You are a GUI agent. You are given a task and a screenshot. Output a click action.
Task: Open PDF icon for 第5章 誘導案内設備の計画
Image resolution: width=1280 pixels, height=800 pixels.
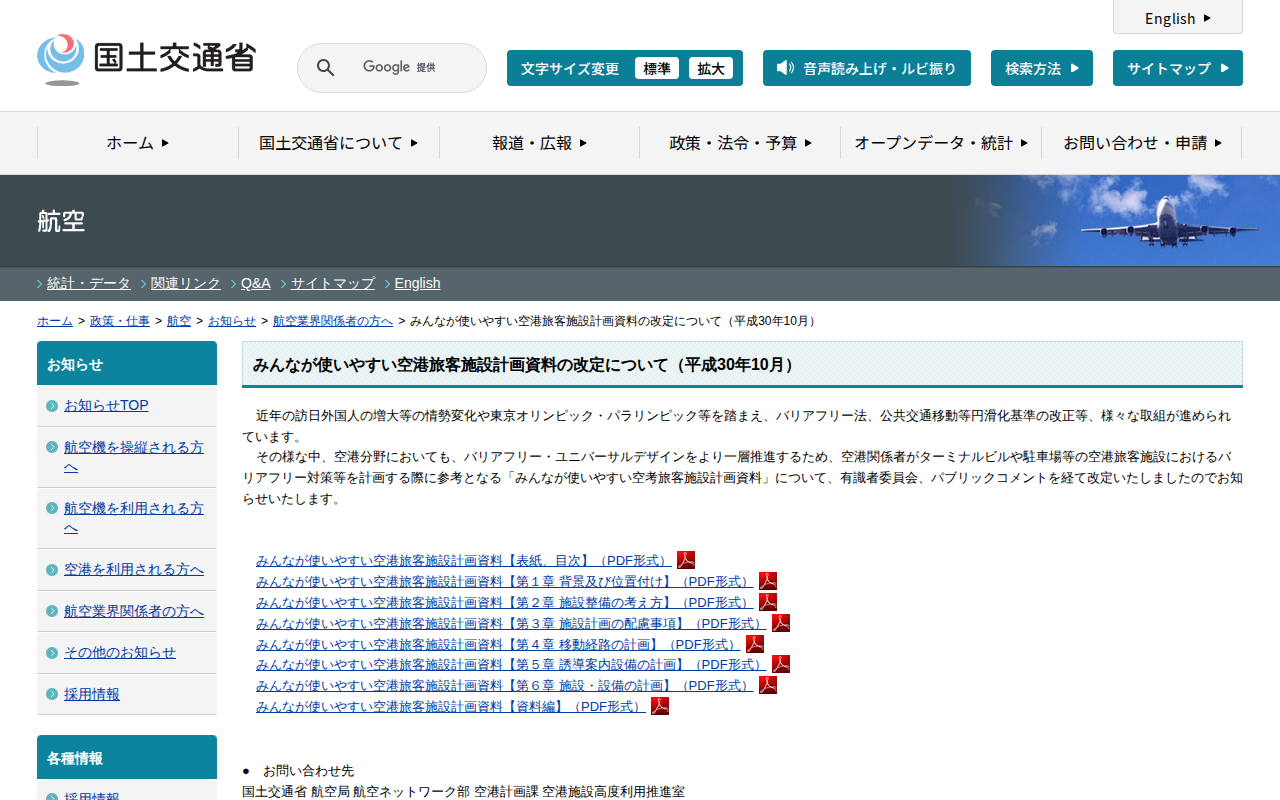tap(781, 664)
